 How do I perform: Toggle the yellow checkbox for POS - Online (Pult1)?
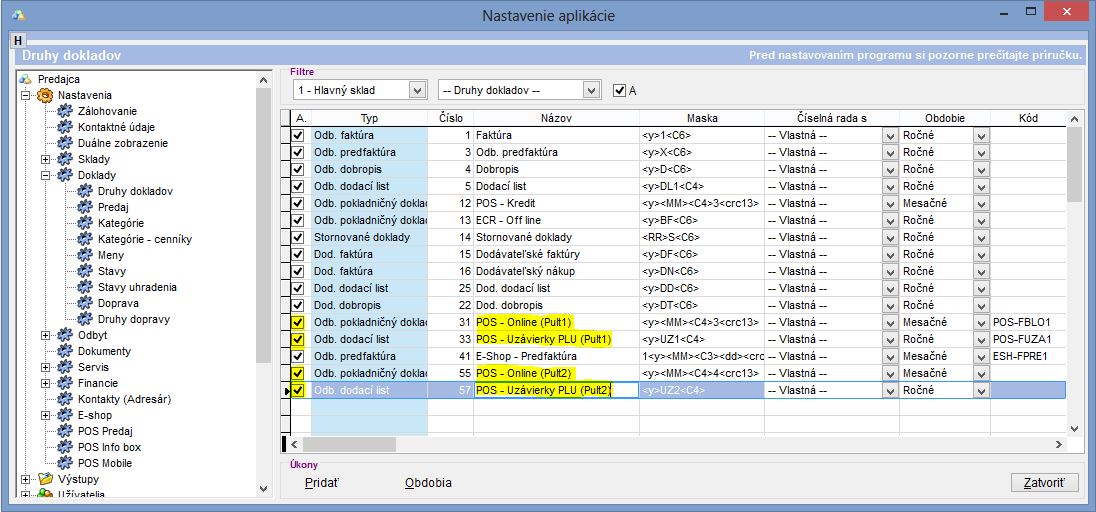point(298,322)
